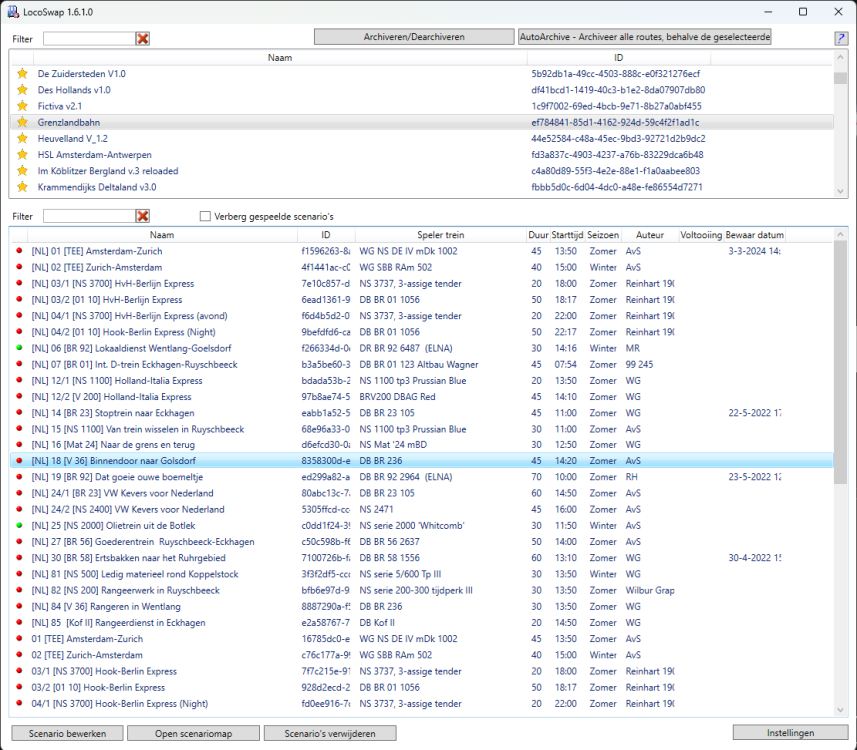Clear the scenario filter with red X
The image size is (857, 750).
click(143, 216)
